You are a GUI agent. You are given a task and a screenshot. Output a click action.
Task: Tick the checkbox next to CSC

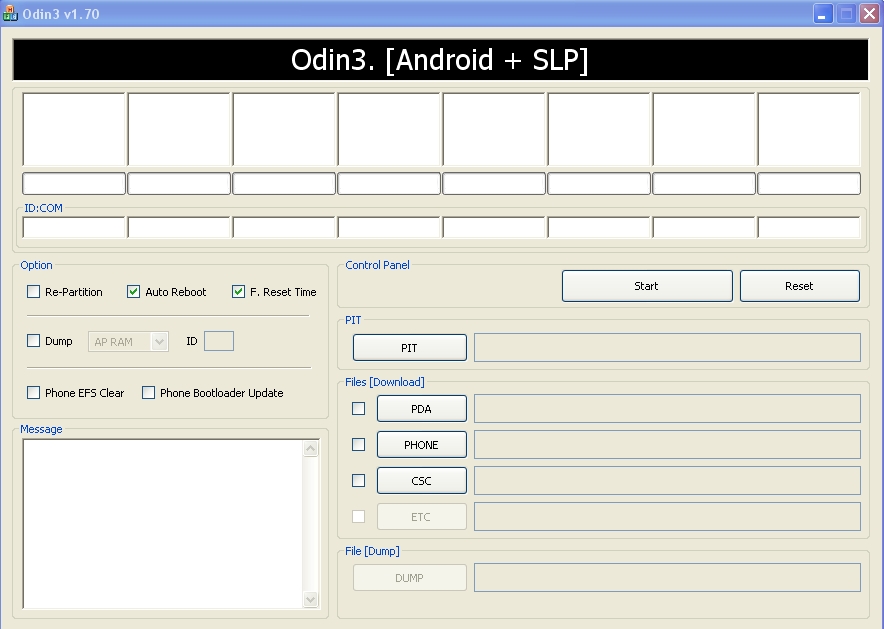pyautogui.click(x=358, y=480)
